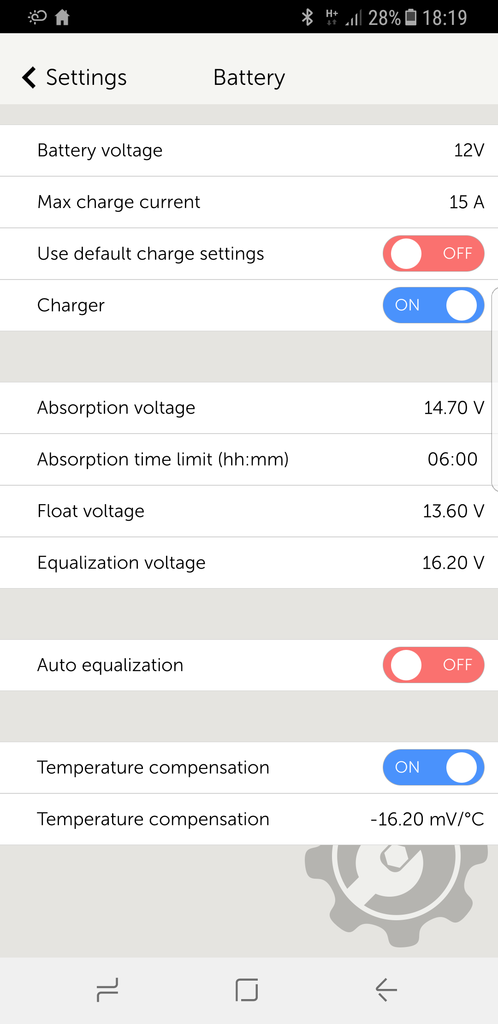
Task: Tap the home icon in status bar
Action: [62, 18]
